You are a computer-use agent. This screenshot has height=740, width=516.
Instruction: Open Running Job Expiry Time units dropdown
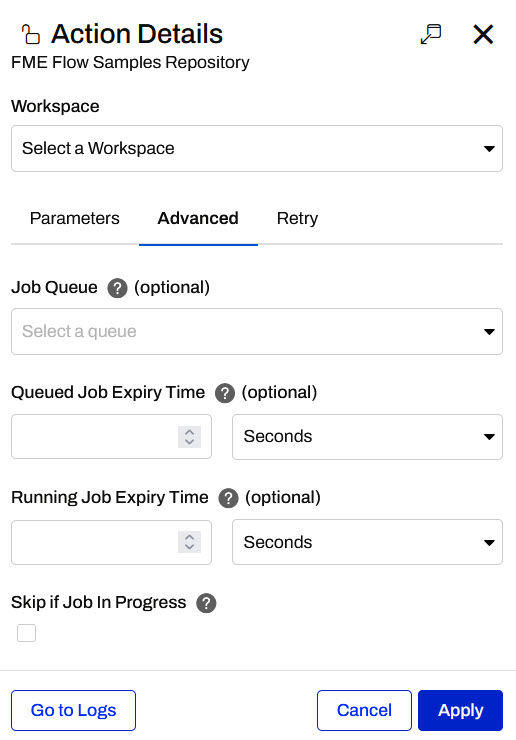pos(367,542)
